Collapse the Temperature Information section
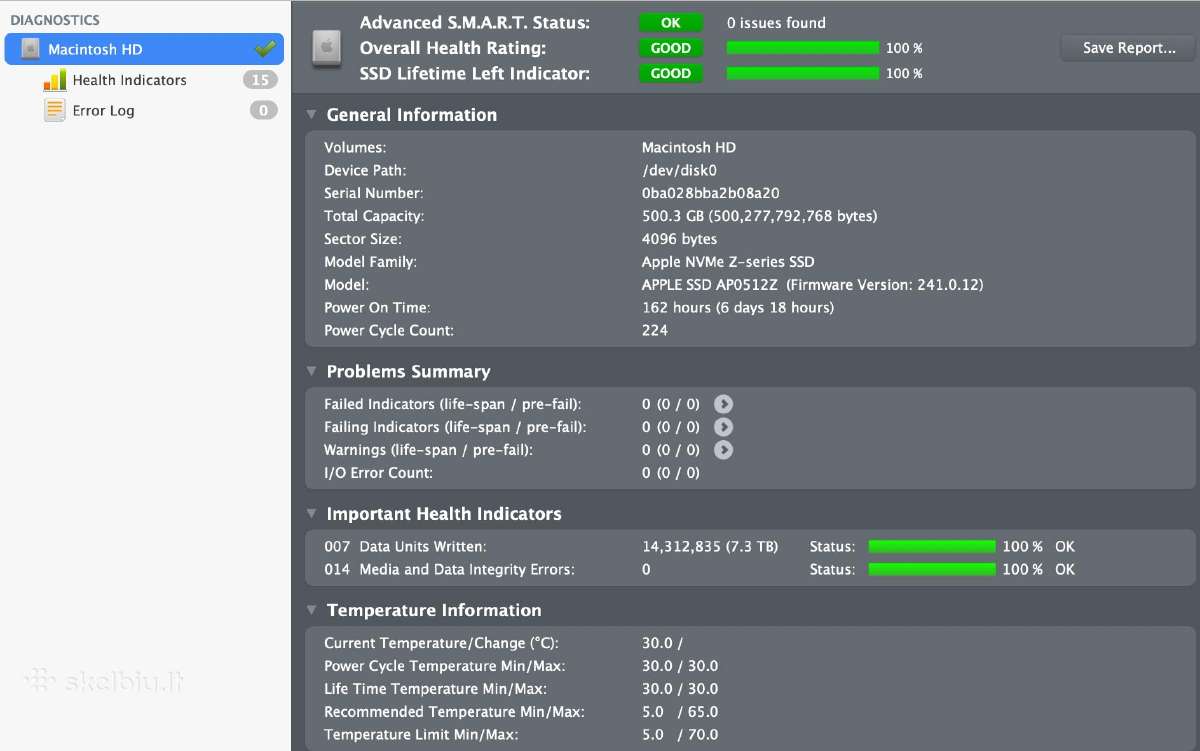 point(311,610)
